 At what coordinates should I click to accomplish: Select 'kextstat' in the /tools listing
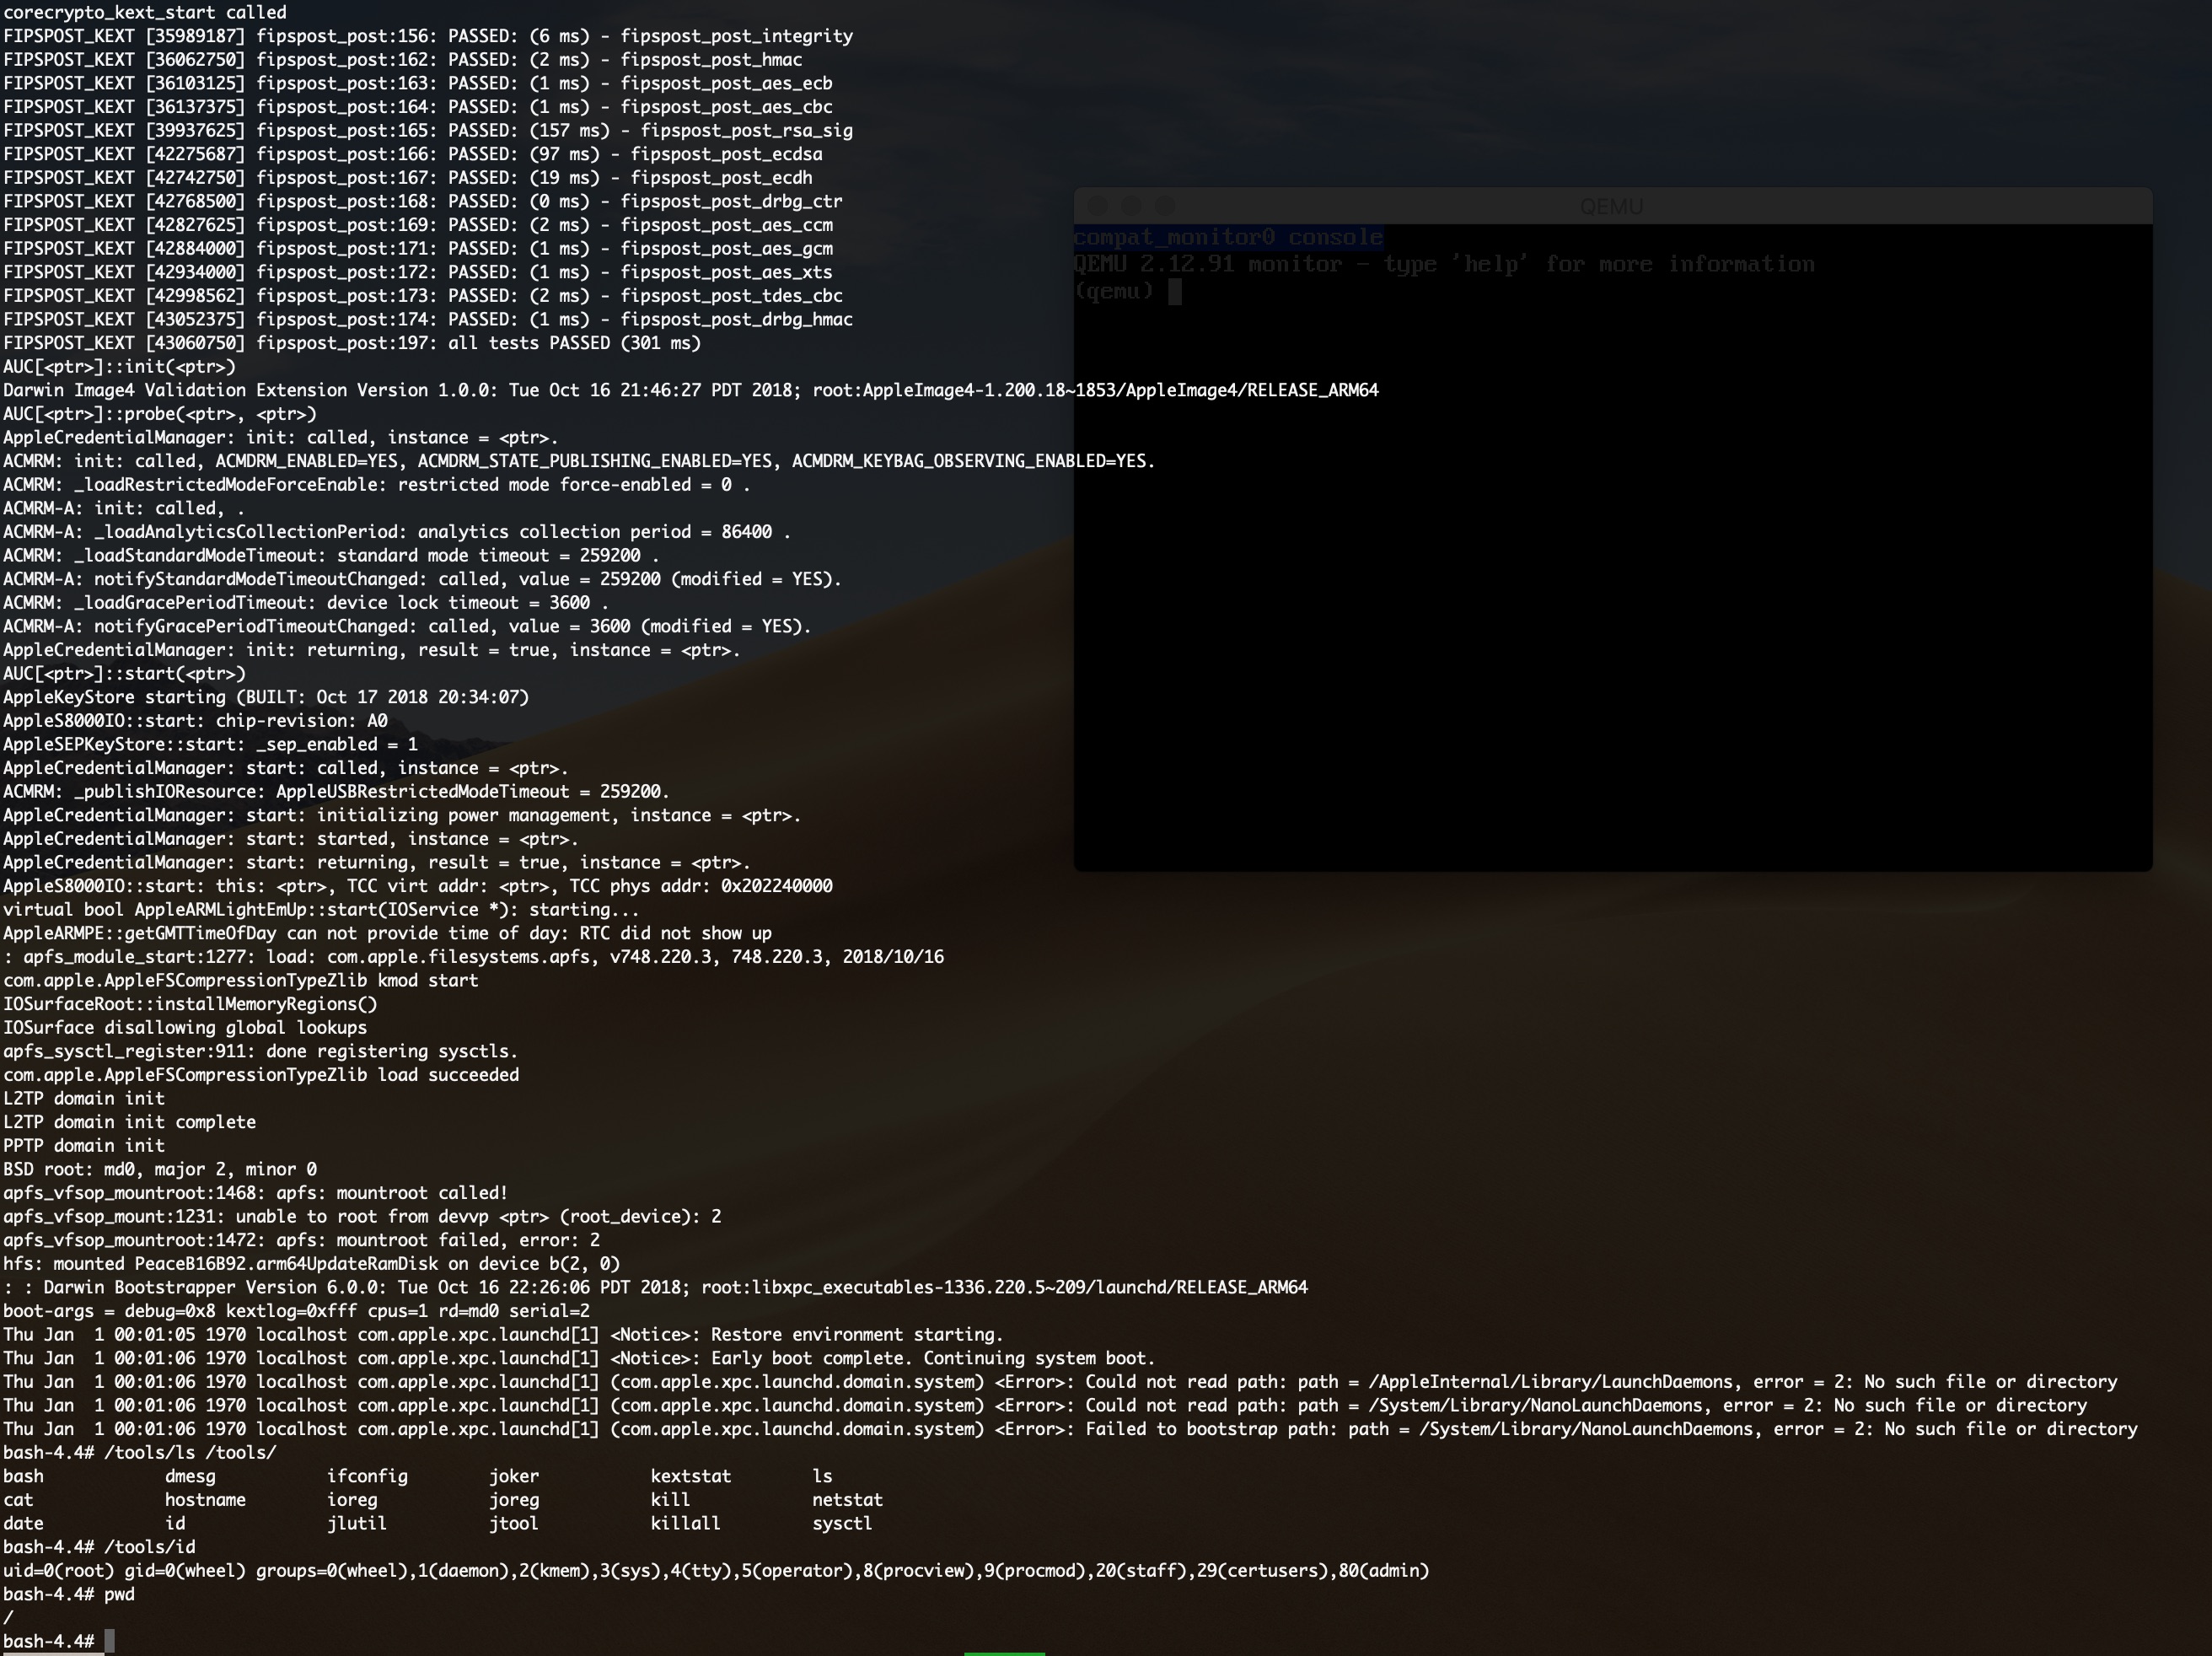[x=690, y=1476]
